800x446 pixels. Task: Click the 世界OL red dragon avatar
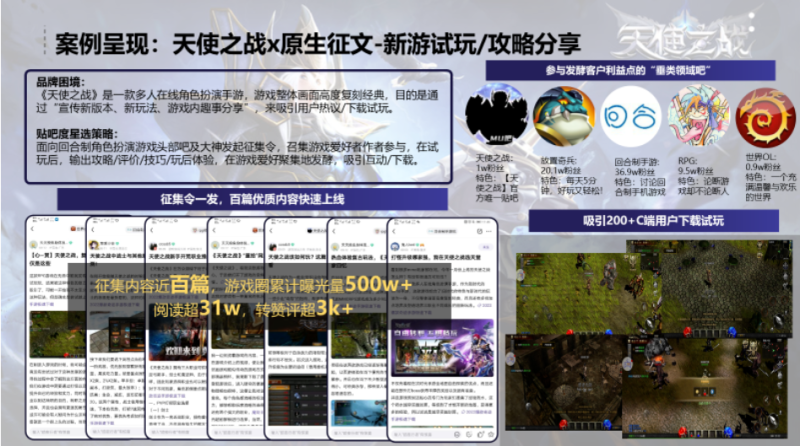(766, 118)
